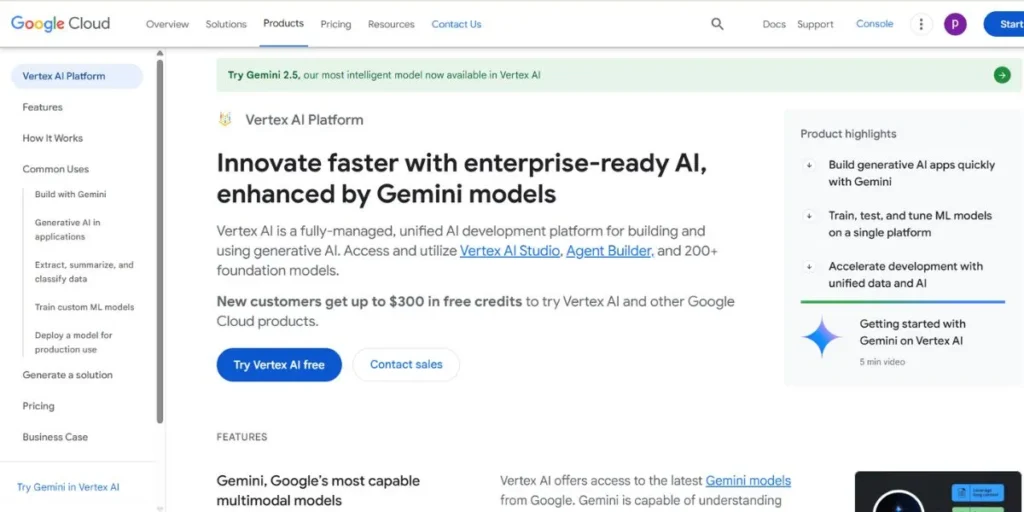Image resolution: width=1024 pixels, height=512 pixels.
Task: Open the Gemini models link
Action: (x=748, y=481)
